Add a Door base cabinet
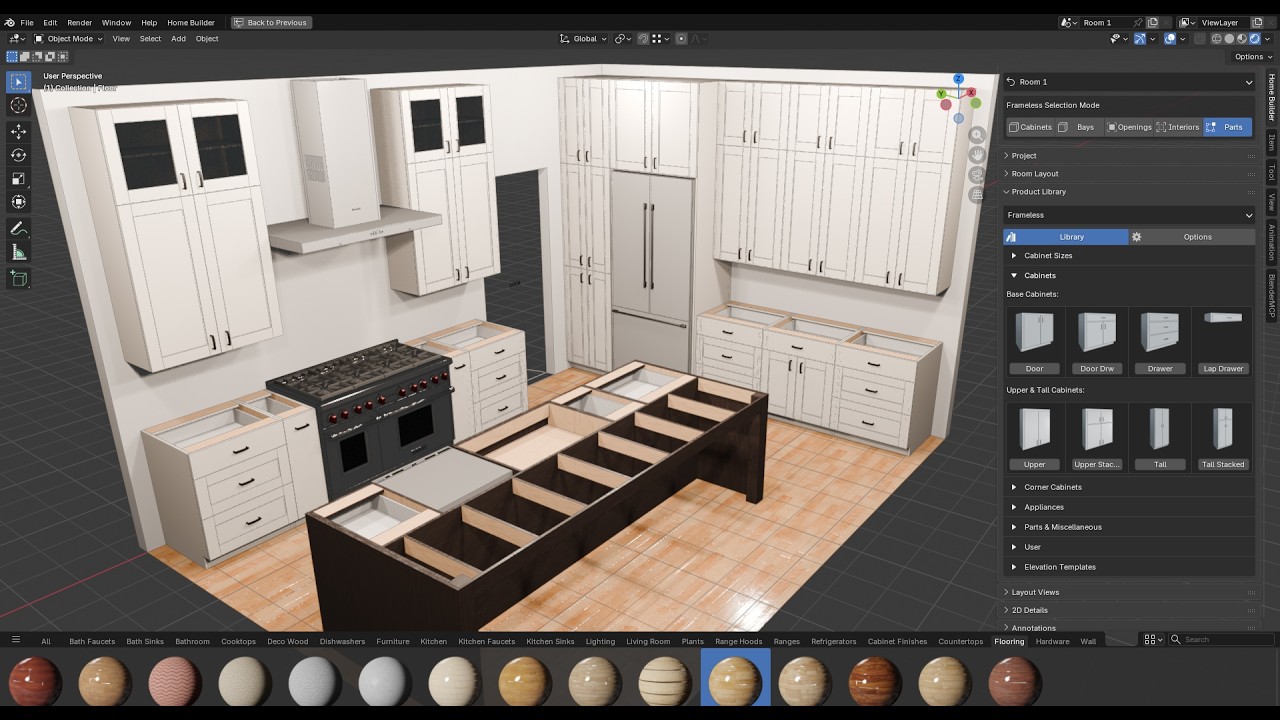1280x720 pixels. [x=1034, y=341]
